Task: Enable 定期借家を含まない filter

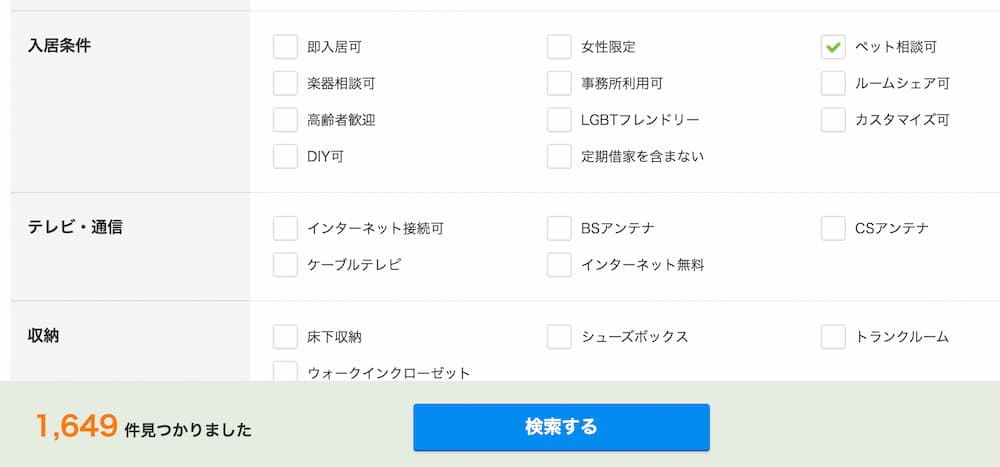Action: pyautogui.click(x=559, y=156)
